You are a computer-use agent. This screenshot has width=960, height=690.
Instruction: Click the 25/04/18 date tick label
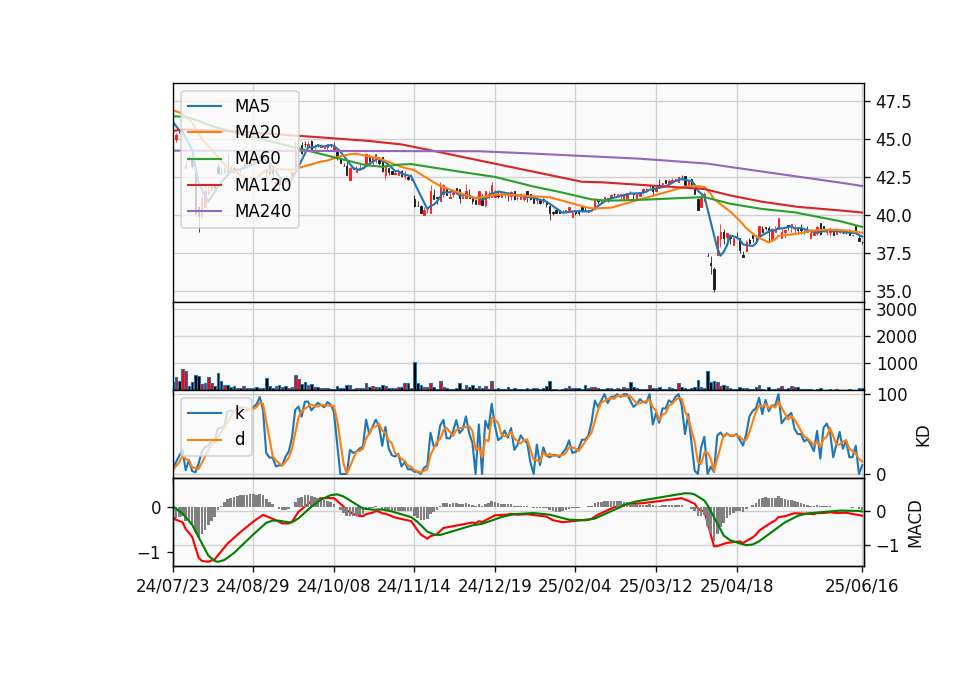click(x=737, y=586)
